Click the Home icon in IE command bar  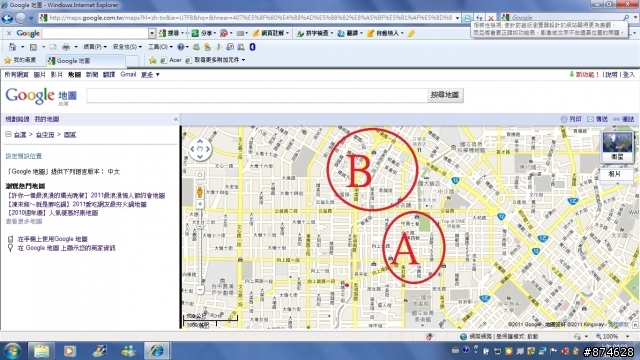[x=13, y=47]
